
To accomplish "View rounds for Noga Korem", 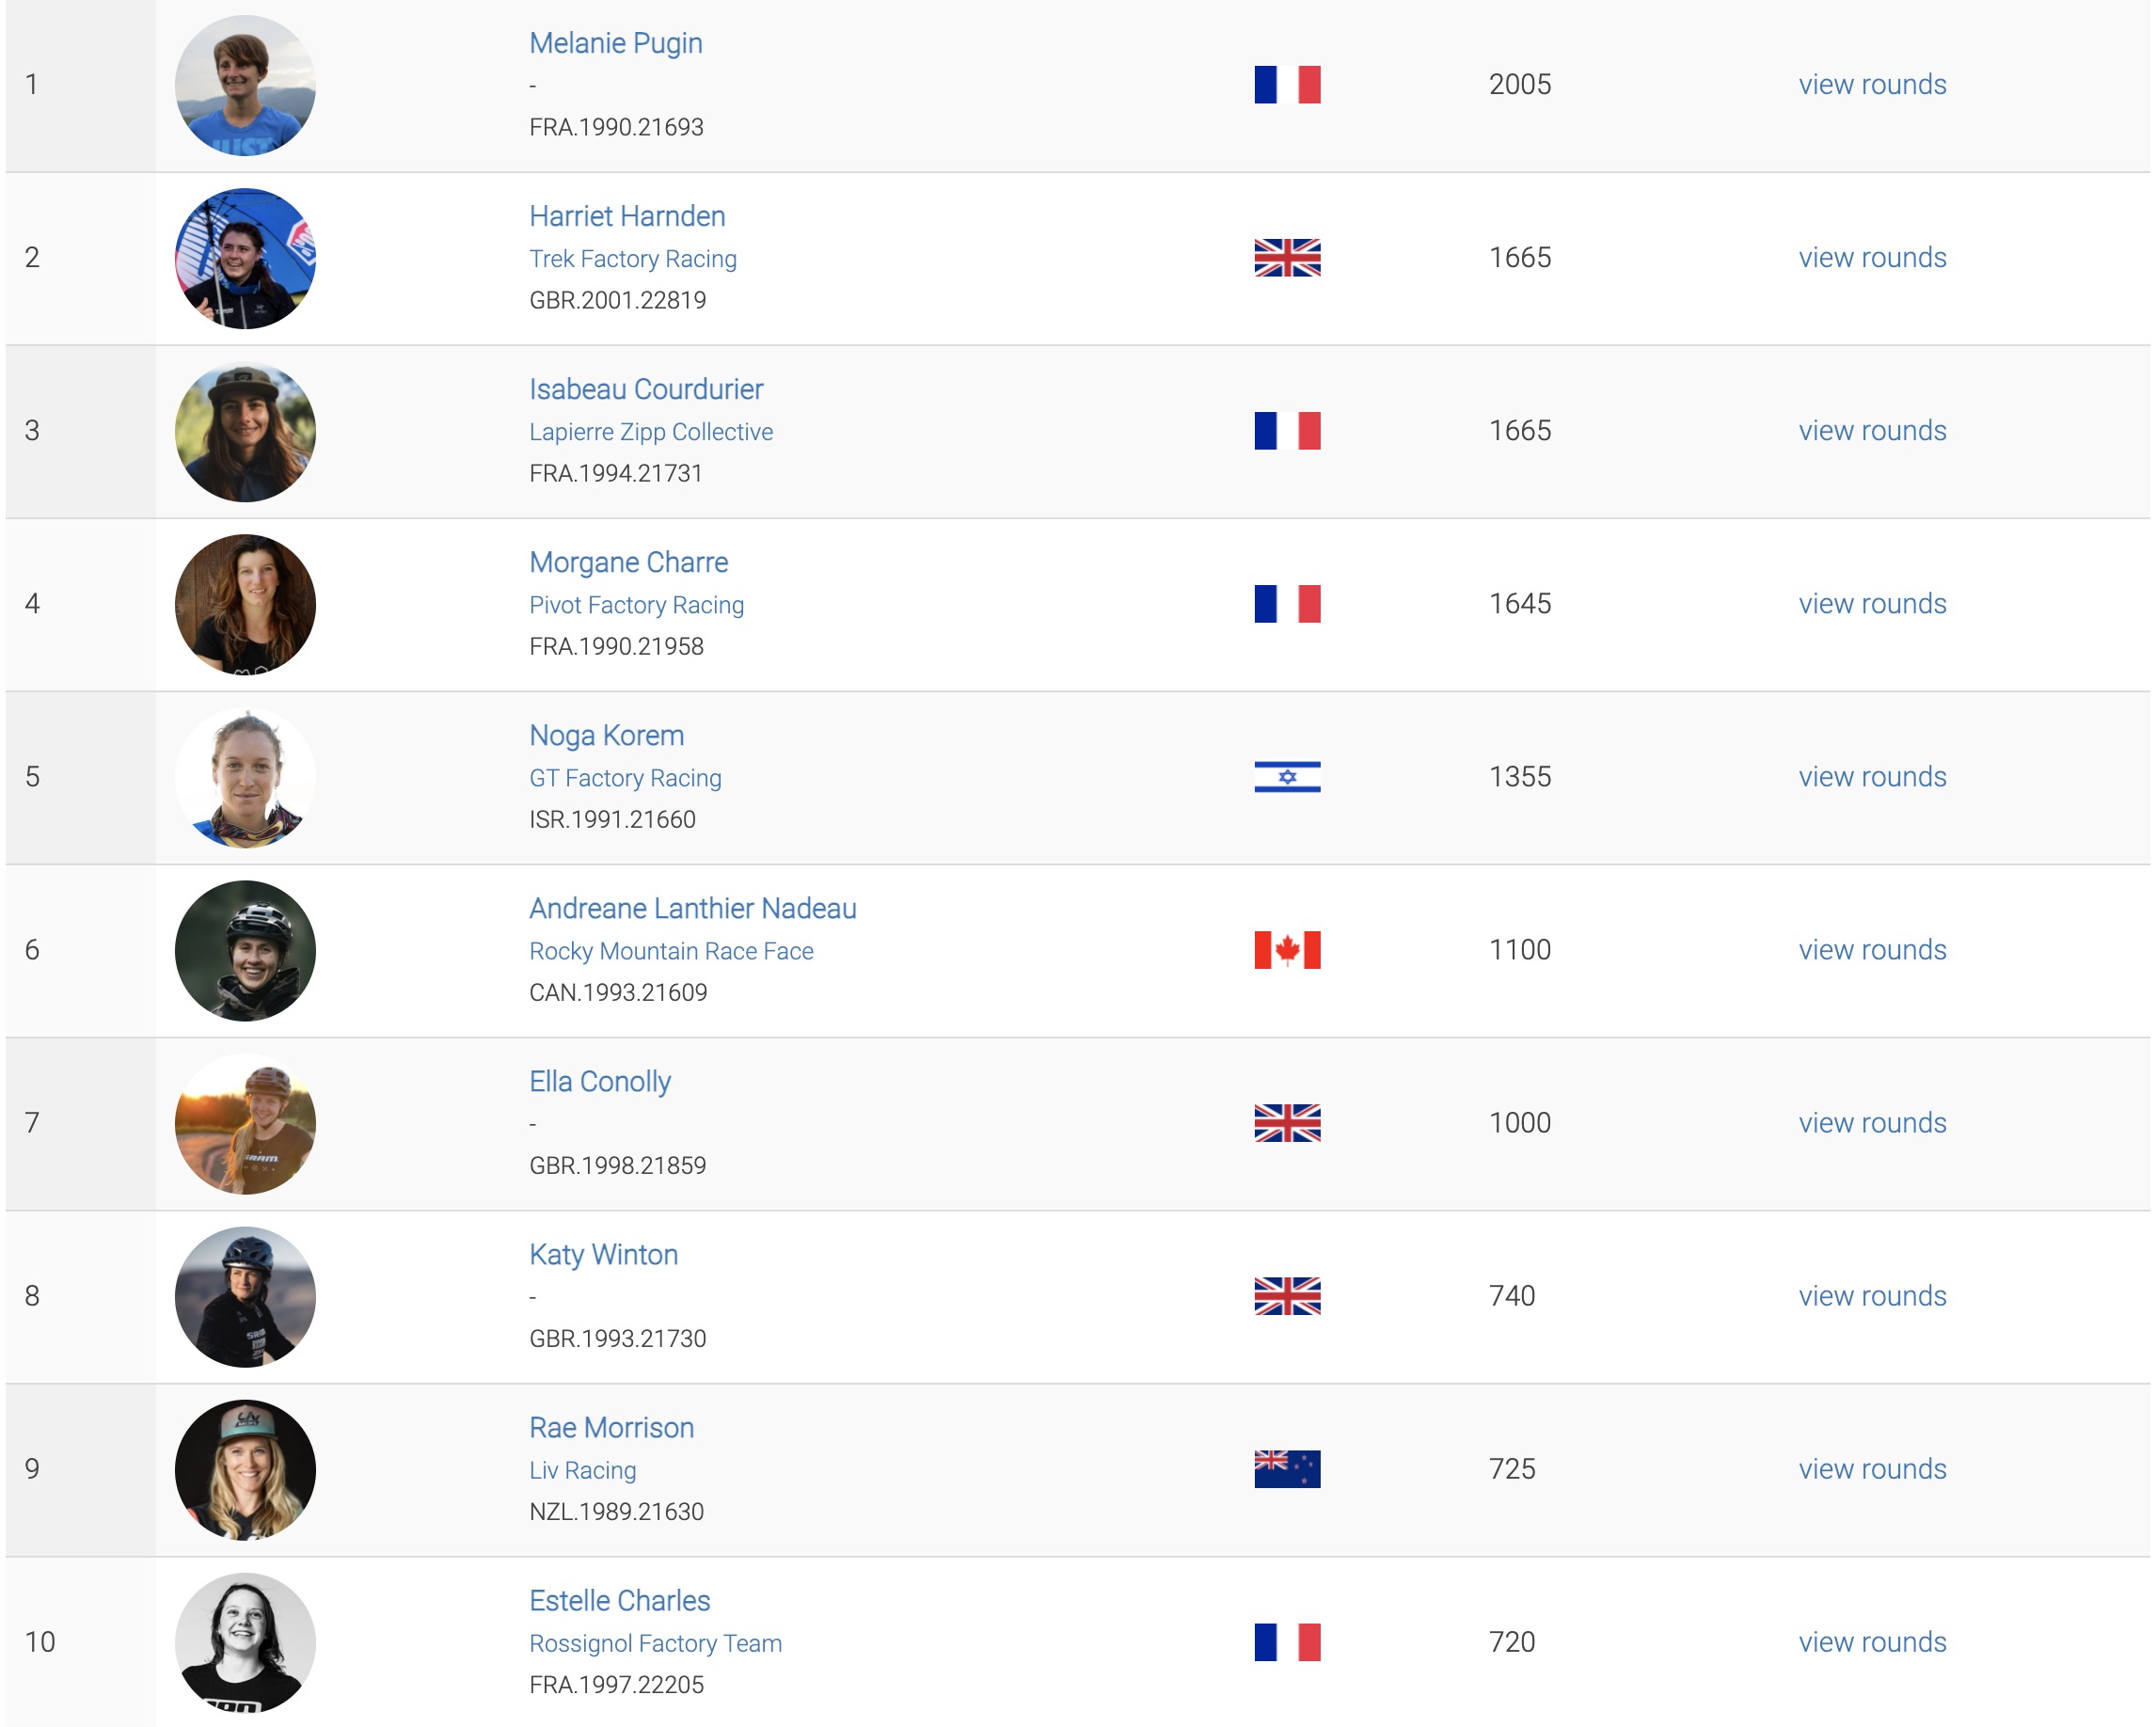I will (x=1871, y=777).
